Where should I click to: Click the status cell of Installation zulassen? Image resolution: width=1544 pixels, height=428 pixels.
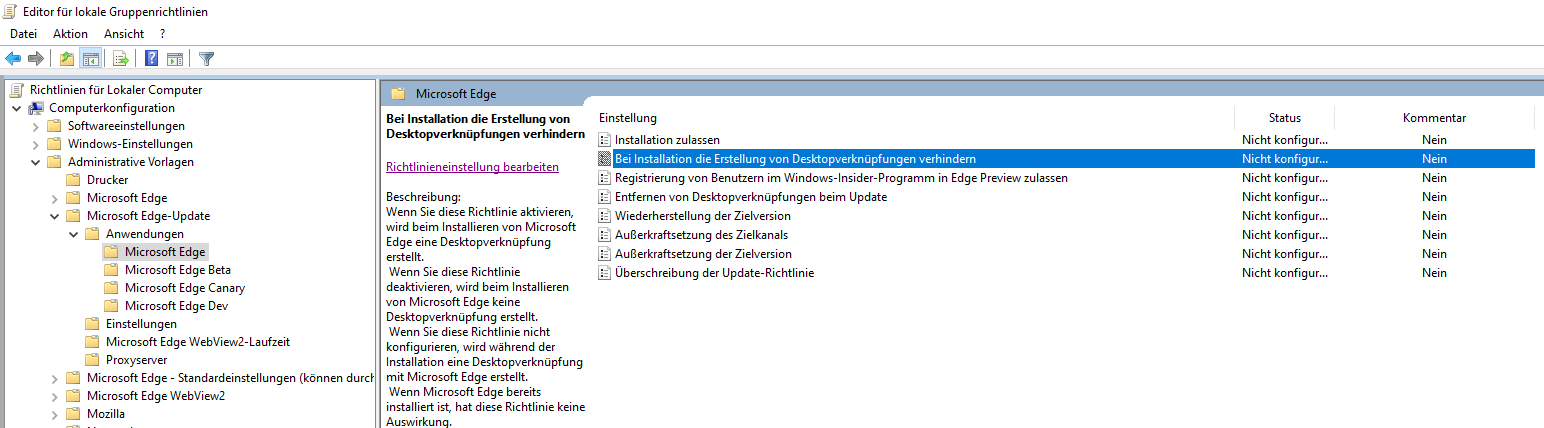coord(1285,140)
